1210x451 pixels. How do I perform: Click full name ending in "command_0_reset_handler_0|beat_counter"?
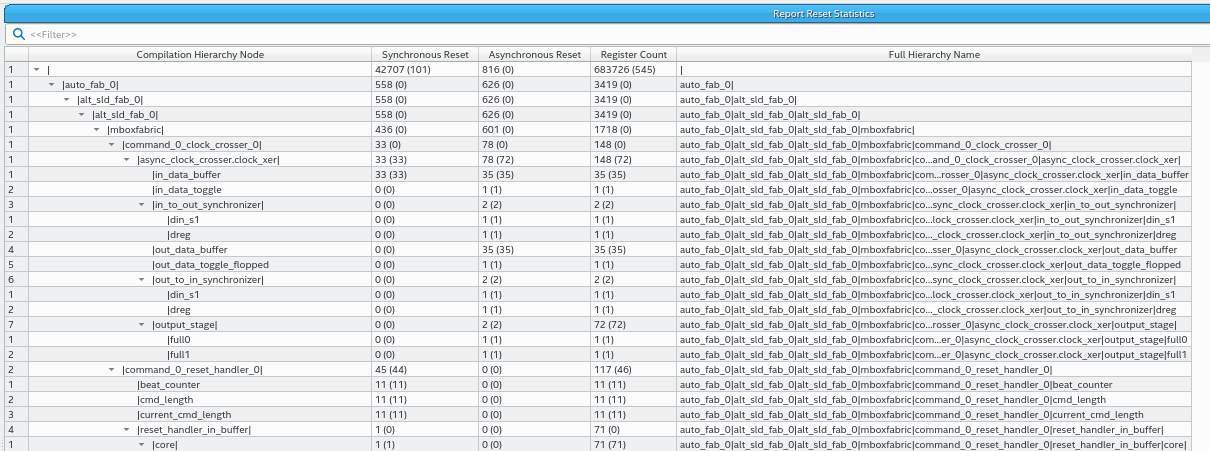[934, 385]
